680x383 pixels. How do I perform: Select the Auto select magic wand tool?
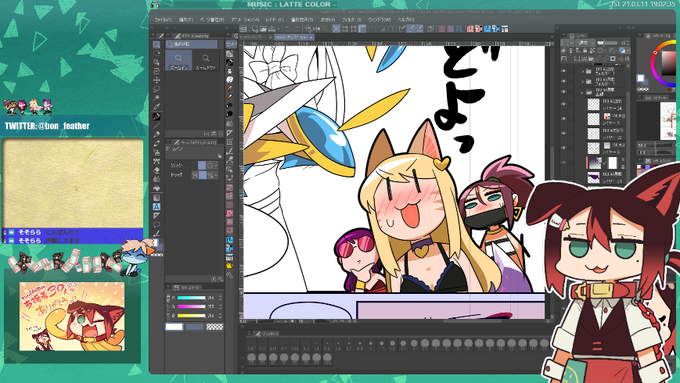click(x=157, y=98)
